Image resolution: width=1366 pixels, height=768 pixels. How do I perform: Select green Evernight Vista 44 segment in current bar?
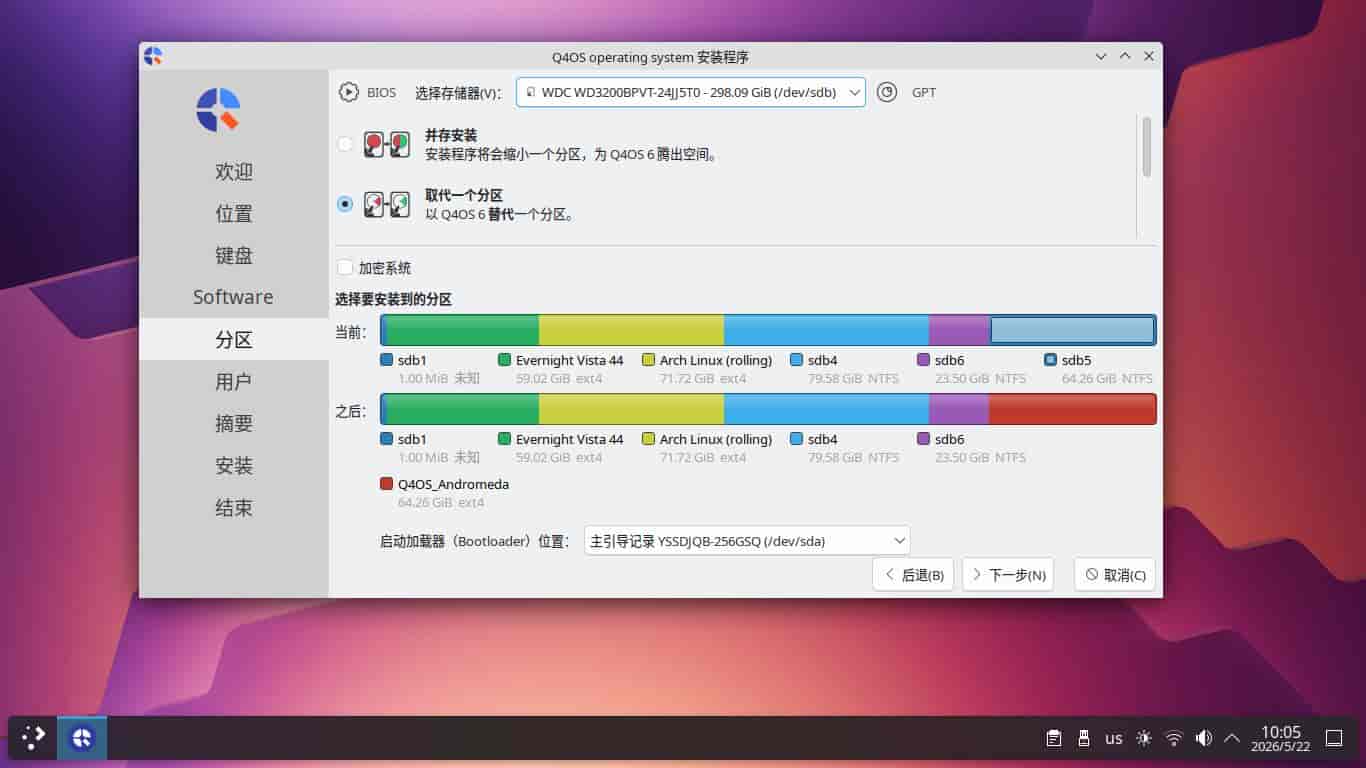tap(462, 330)
